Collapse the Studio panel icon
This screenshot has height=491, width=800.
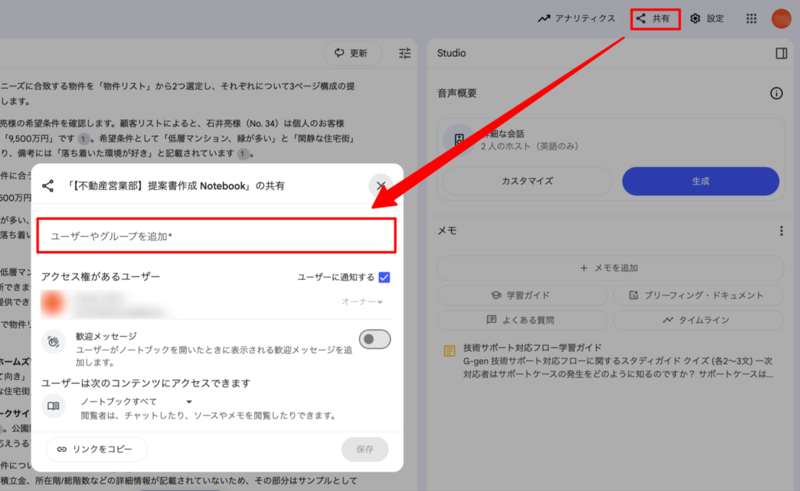[x=781, y=53]
